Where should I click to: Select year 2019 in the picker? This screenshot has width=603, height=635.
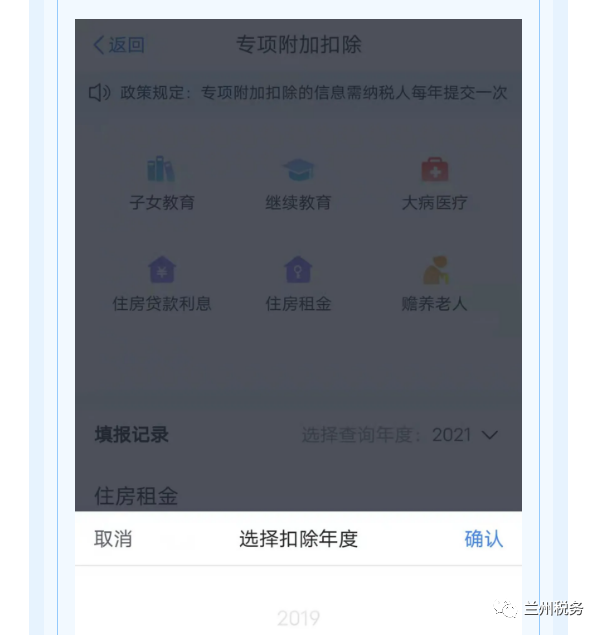298,618
